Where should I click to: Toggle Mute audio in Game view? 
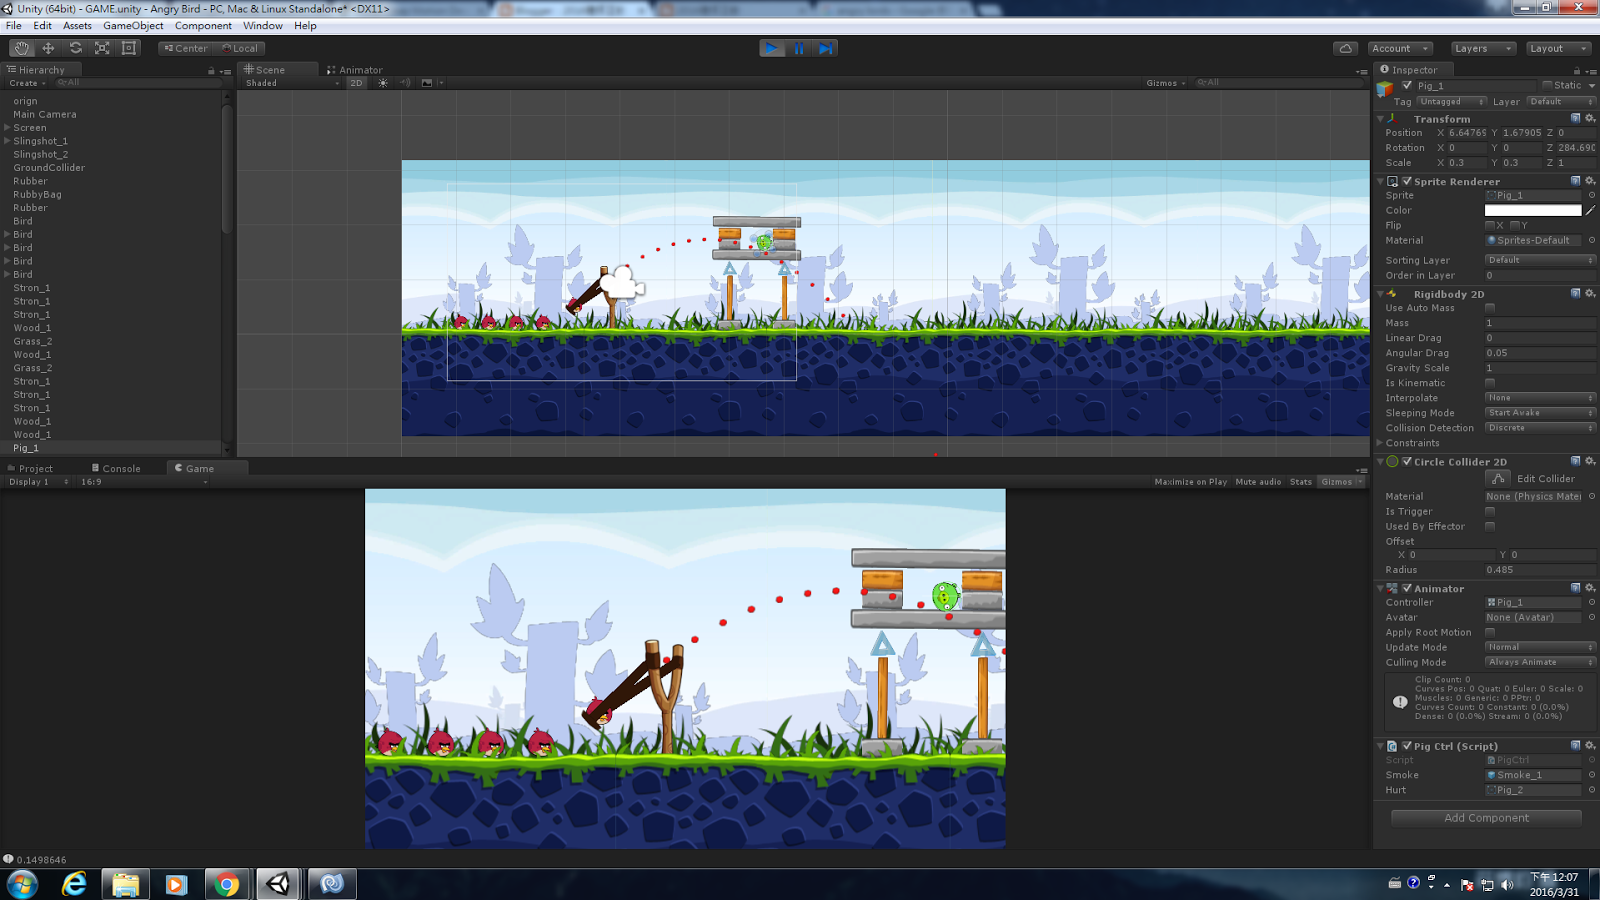point(1258,482)
